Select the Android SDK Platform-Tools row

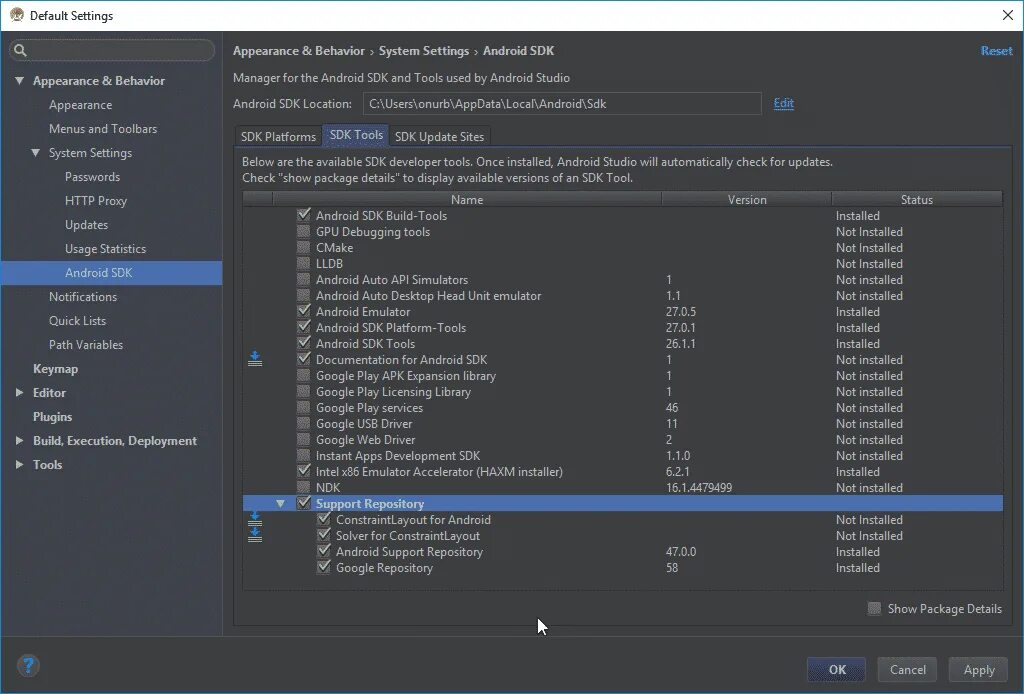pyautogui.click(x=623, y=327)
